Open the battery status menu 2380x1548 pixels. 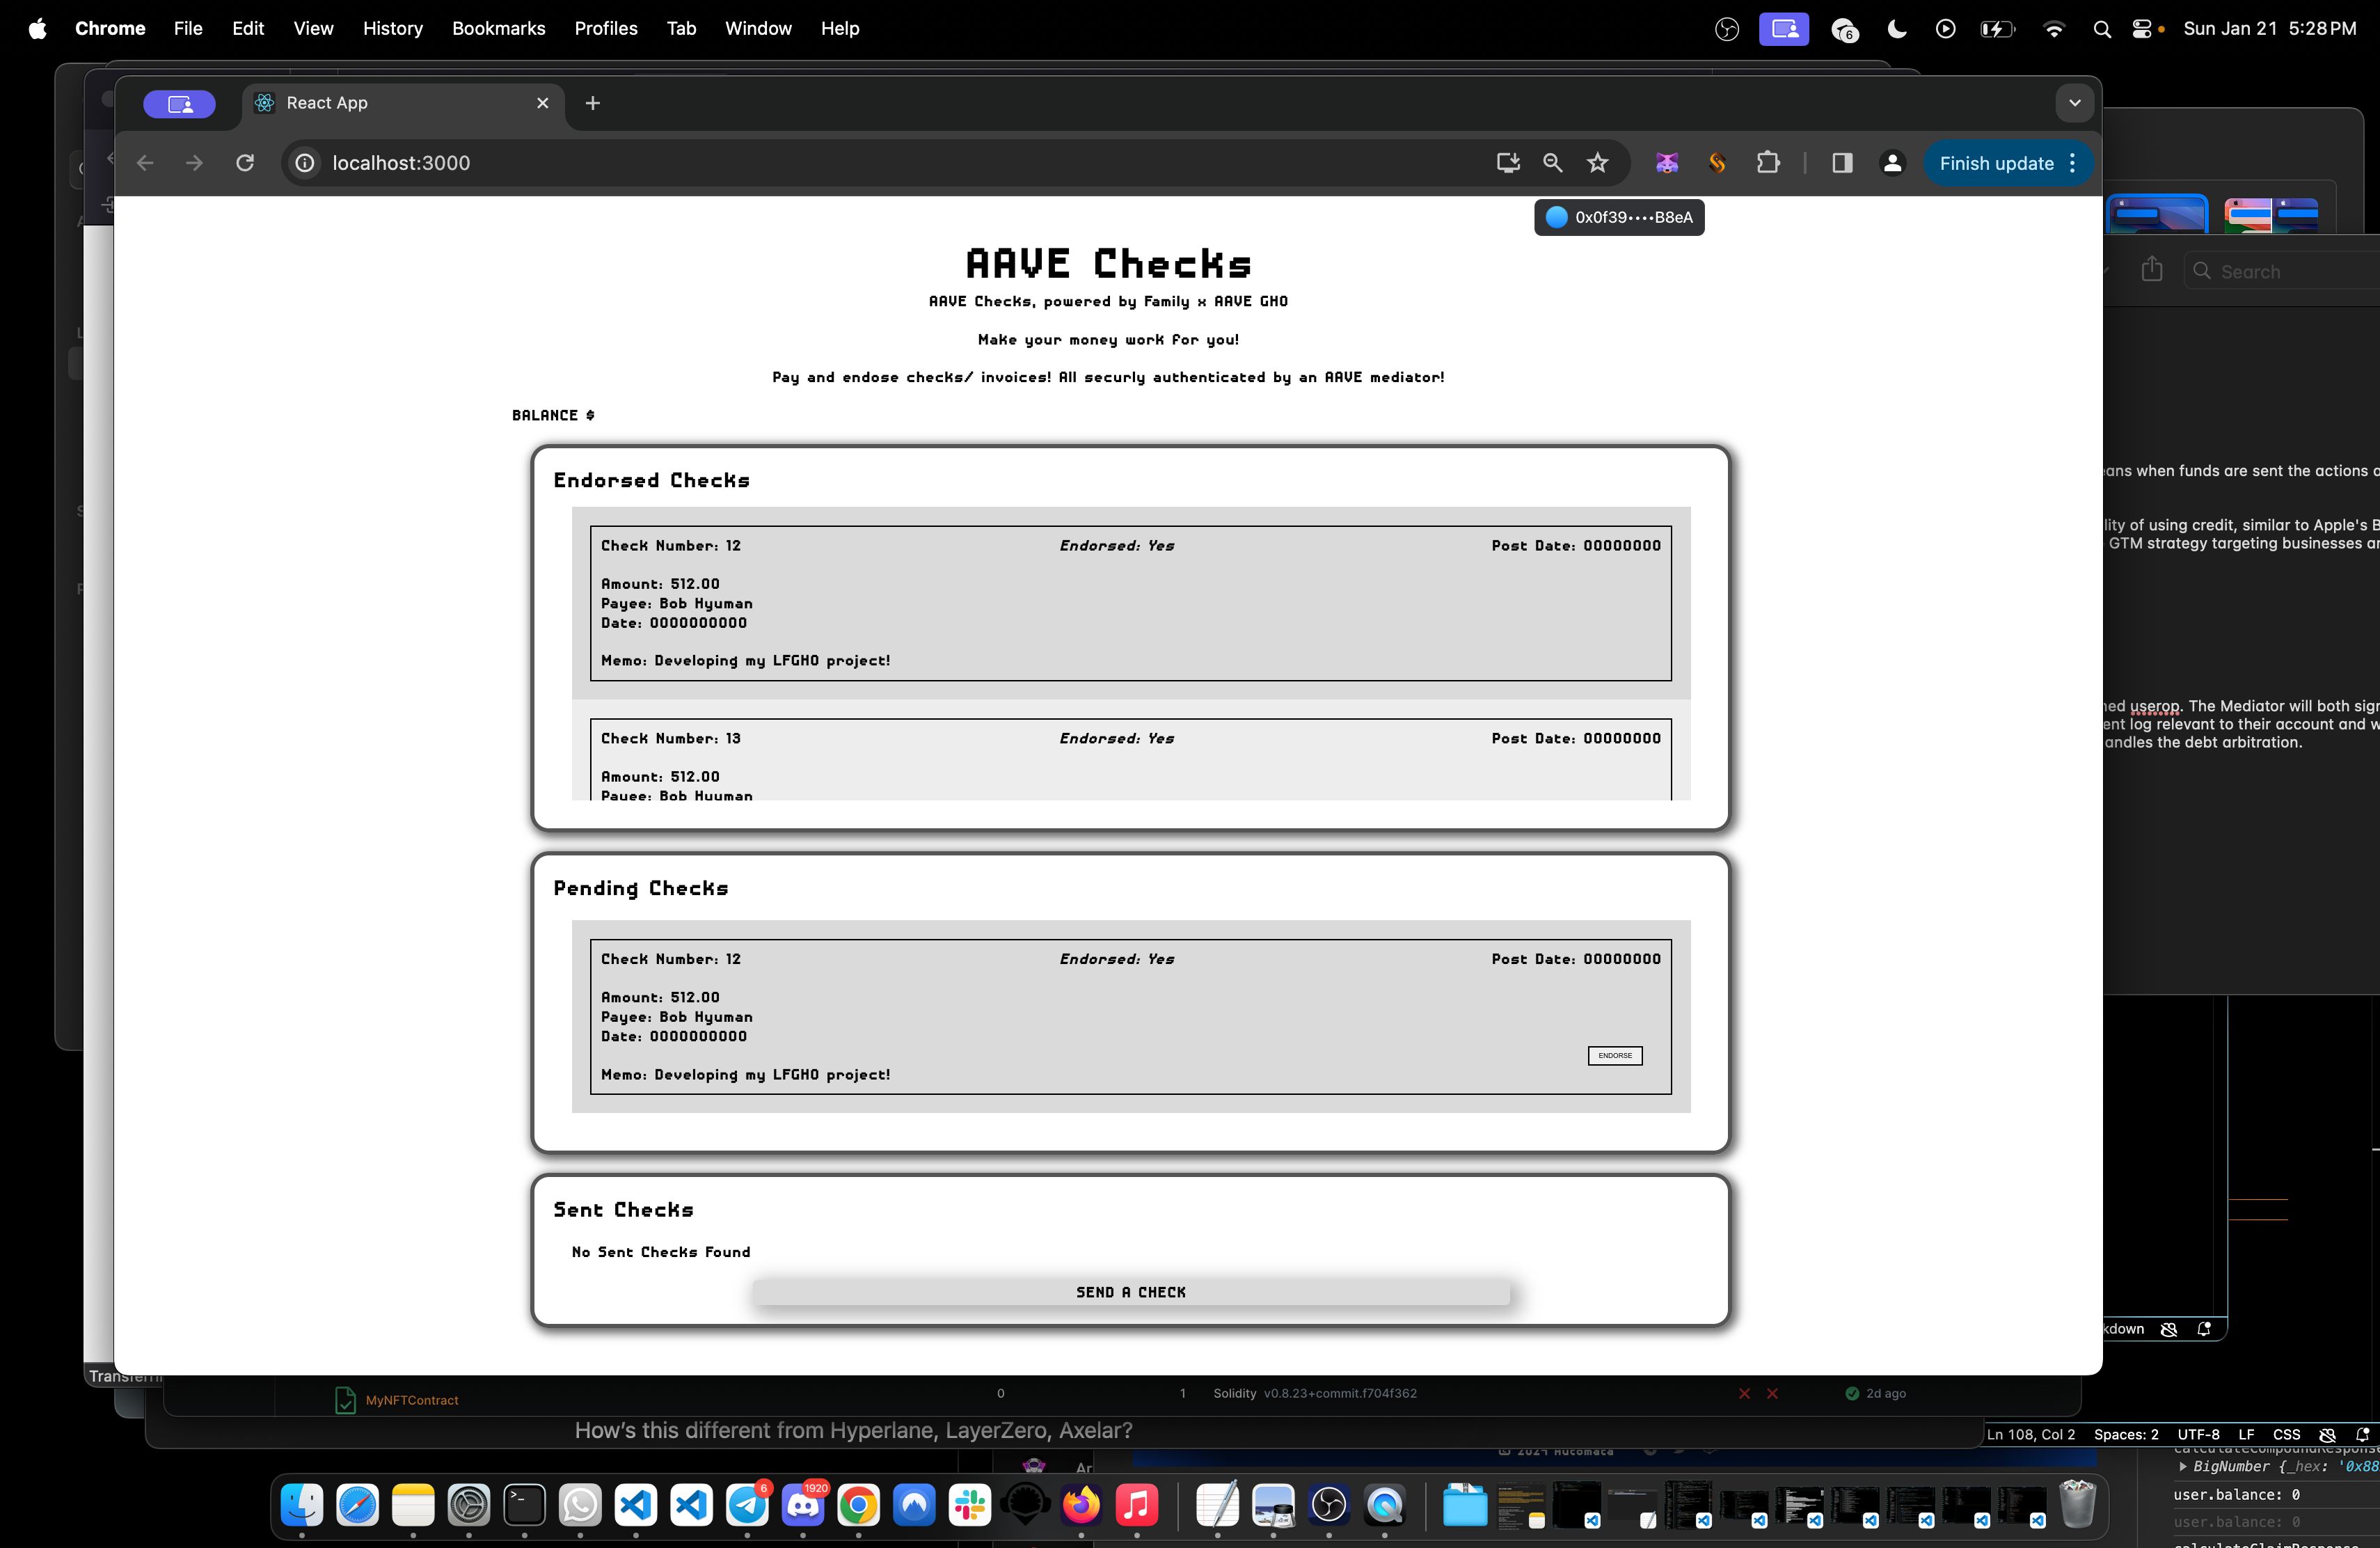point(1997,29)
